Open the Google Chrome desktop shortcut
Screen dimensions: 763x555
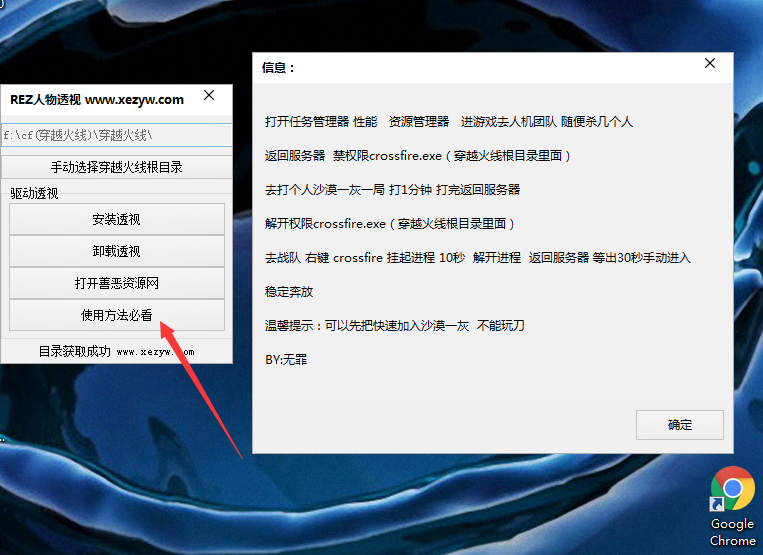coord(732,505)
